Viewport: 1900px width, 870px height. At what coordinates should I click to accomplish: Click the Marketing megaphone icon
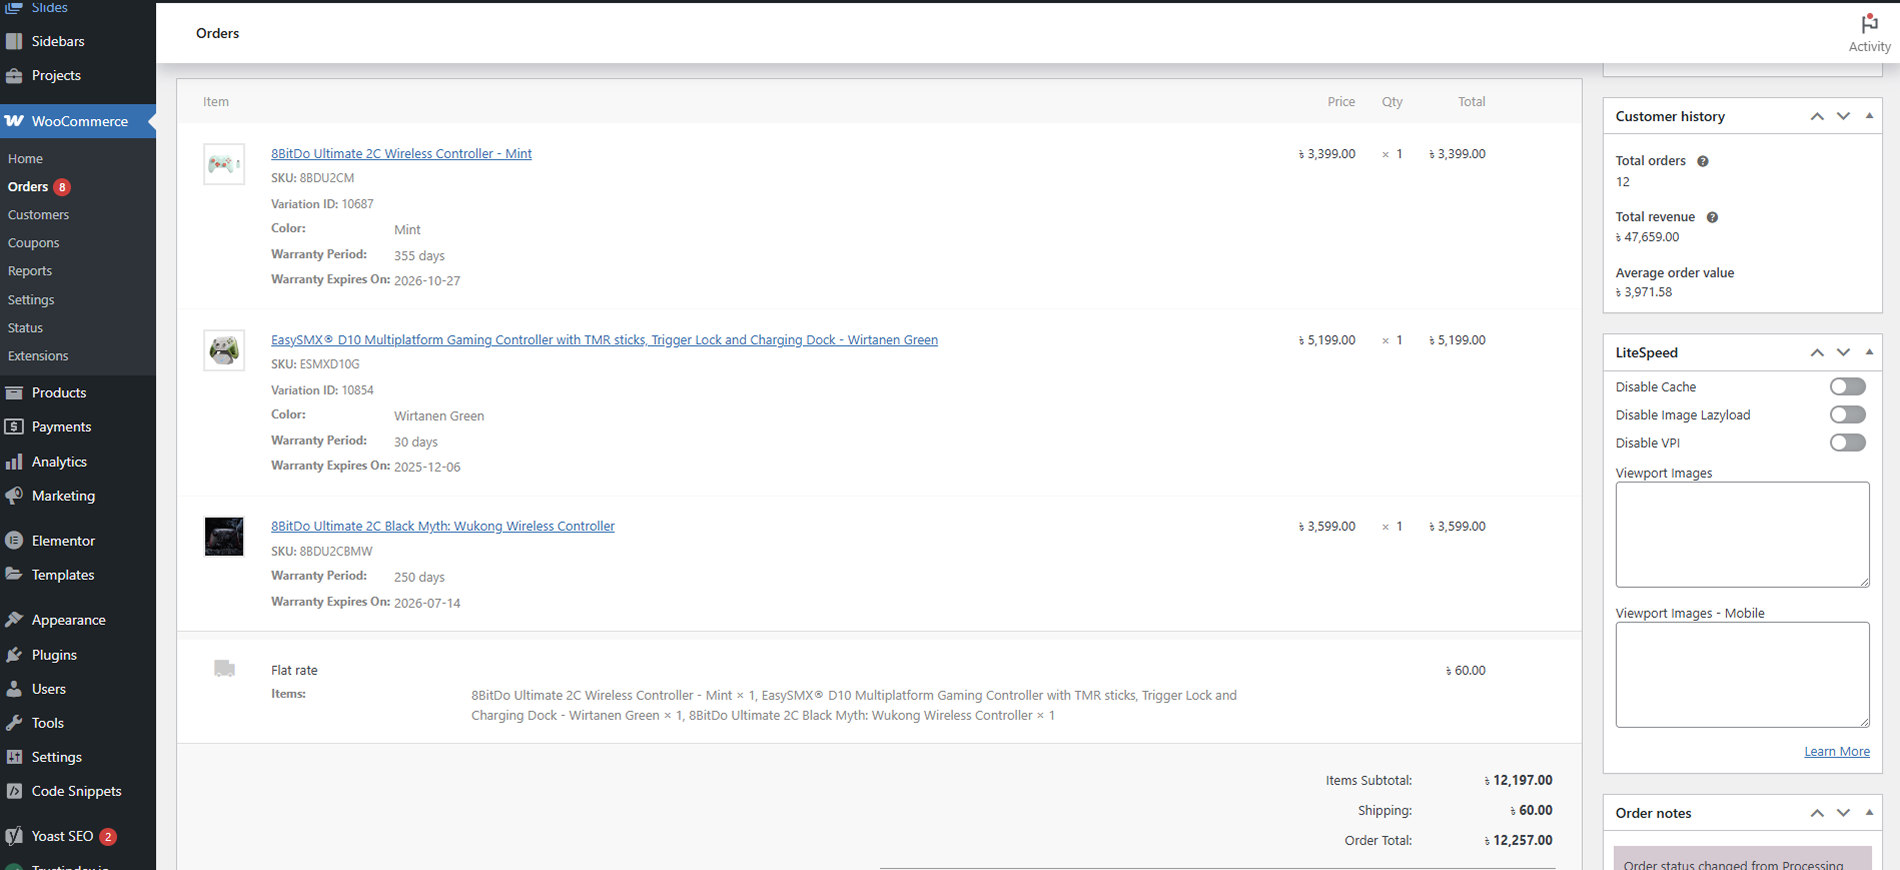point(14,495)
